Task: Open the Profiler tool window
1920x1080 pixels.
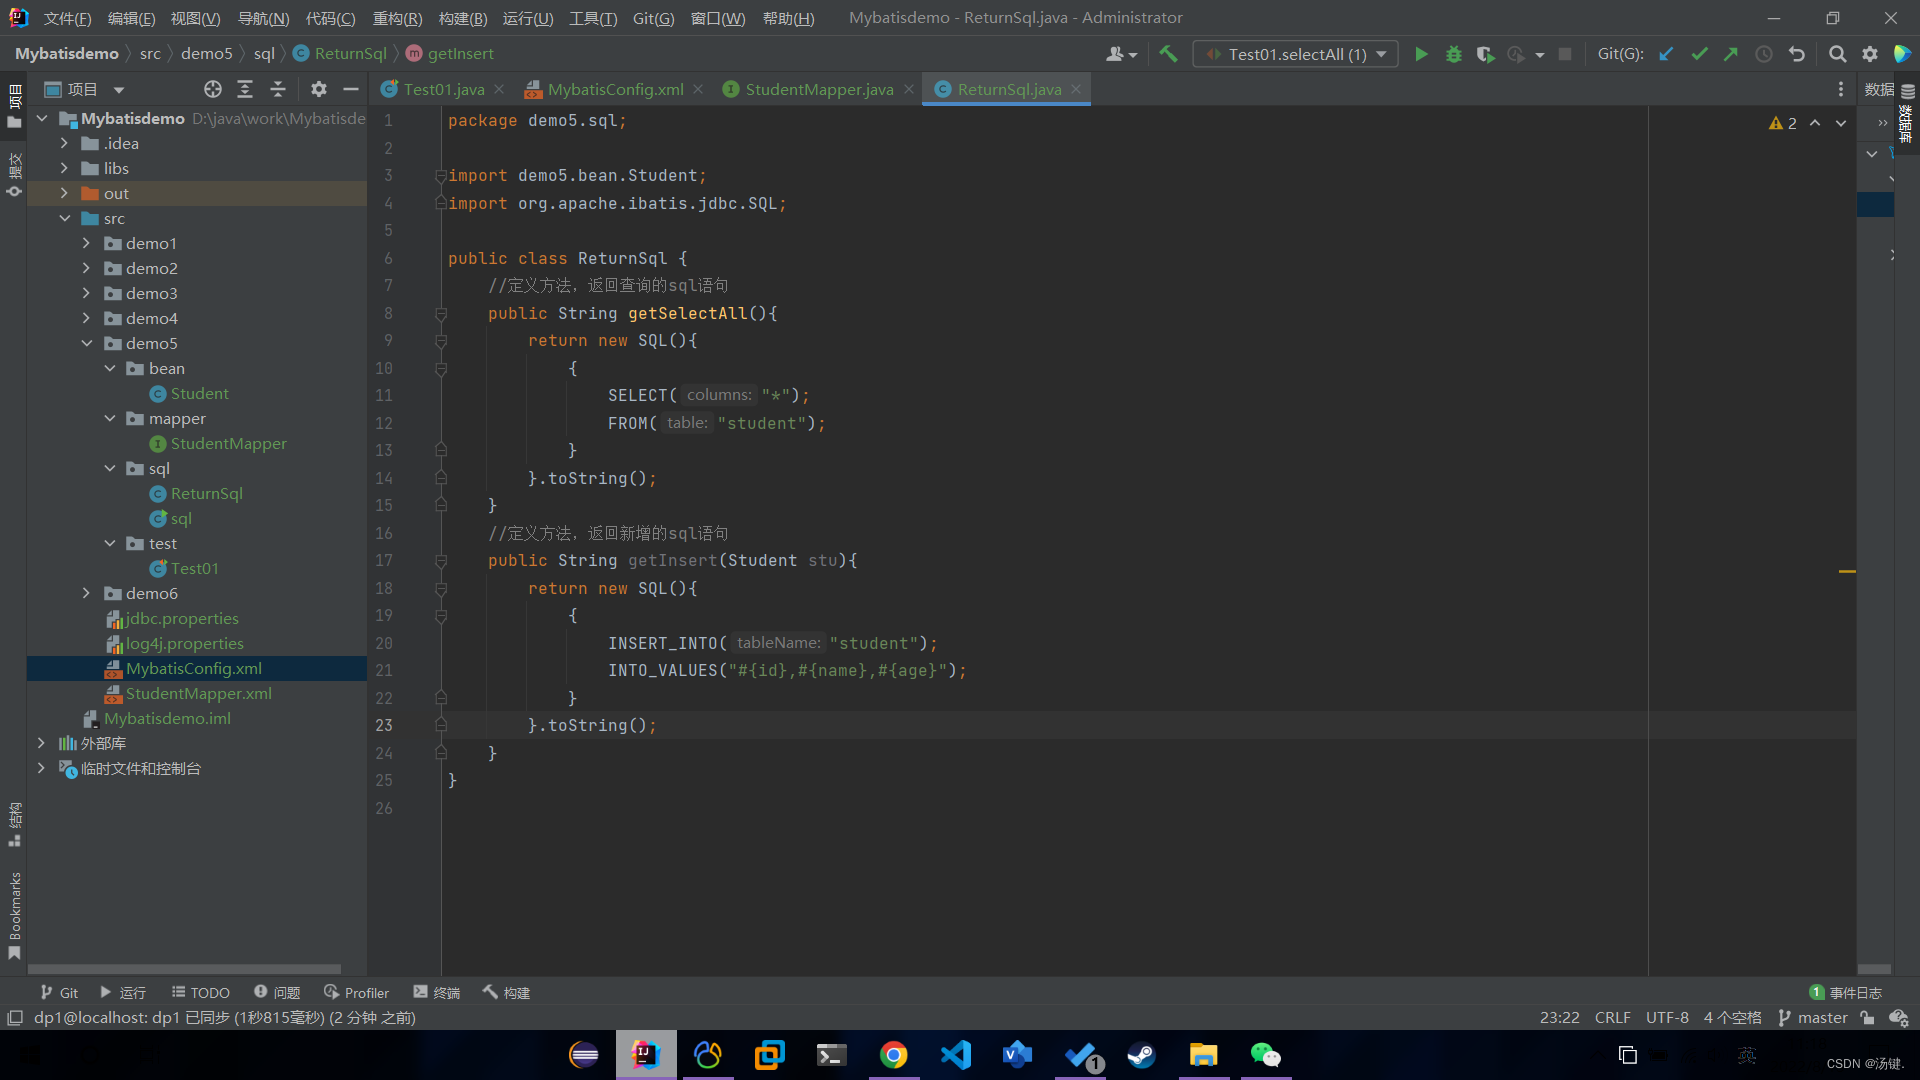Action: click(x=357, y=992)
